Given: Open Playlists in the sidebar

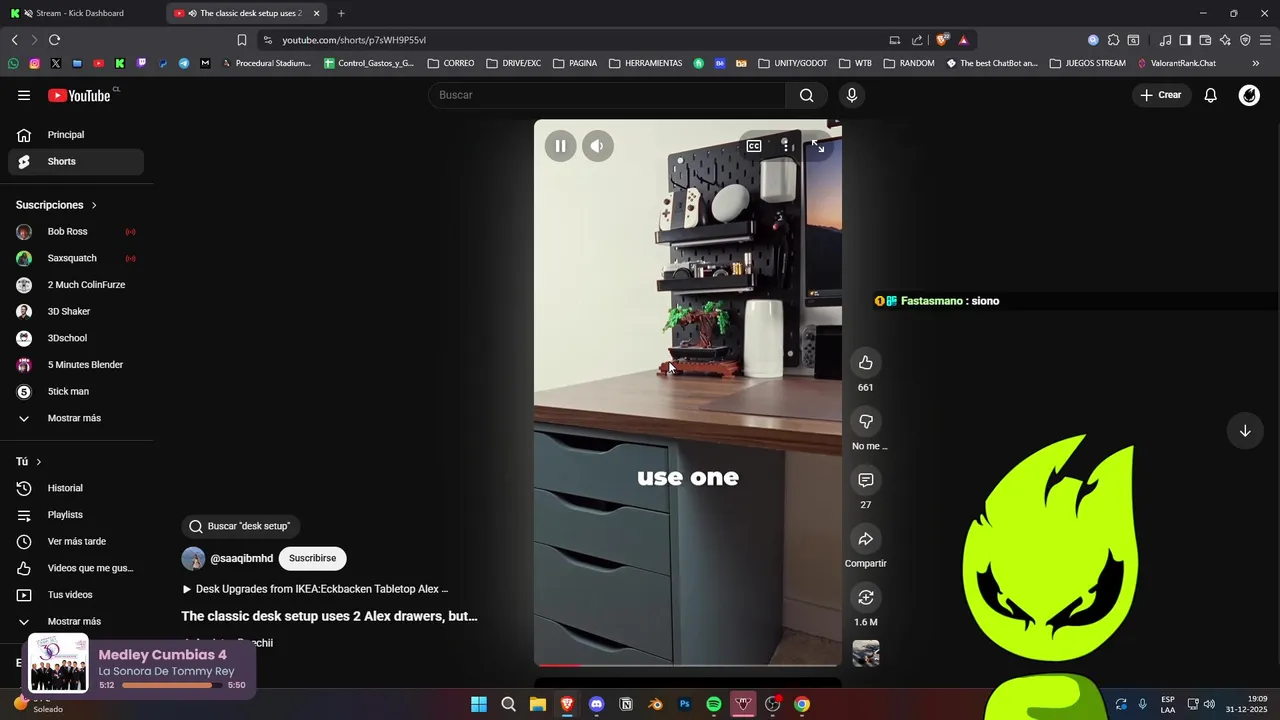Looking at the screenshot, I should pos(76,515).
